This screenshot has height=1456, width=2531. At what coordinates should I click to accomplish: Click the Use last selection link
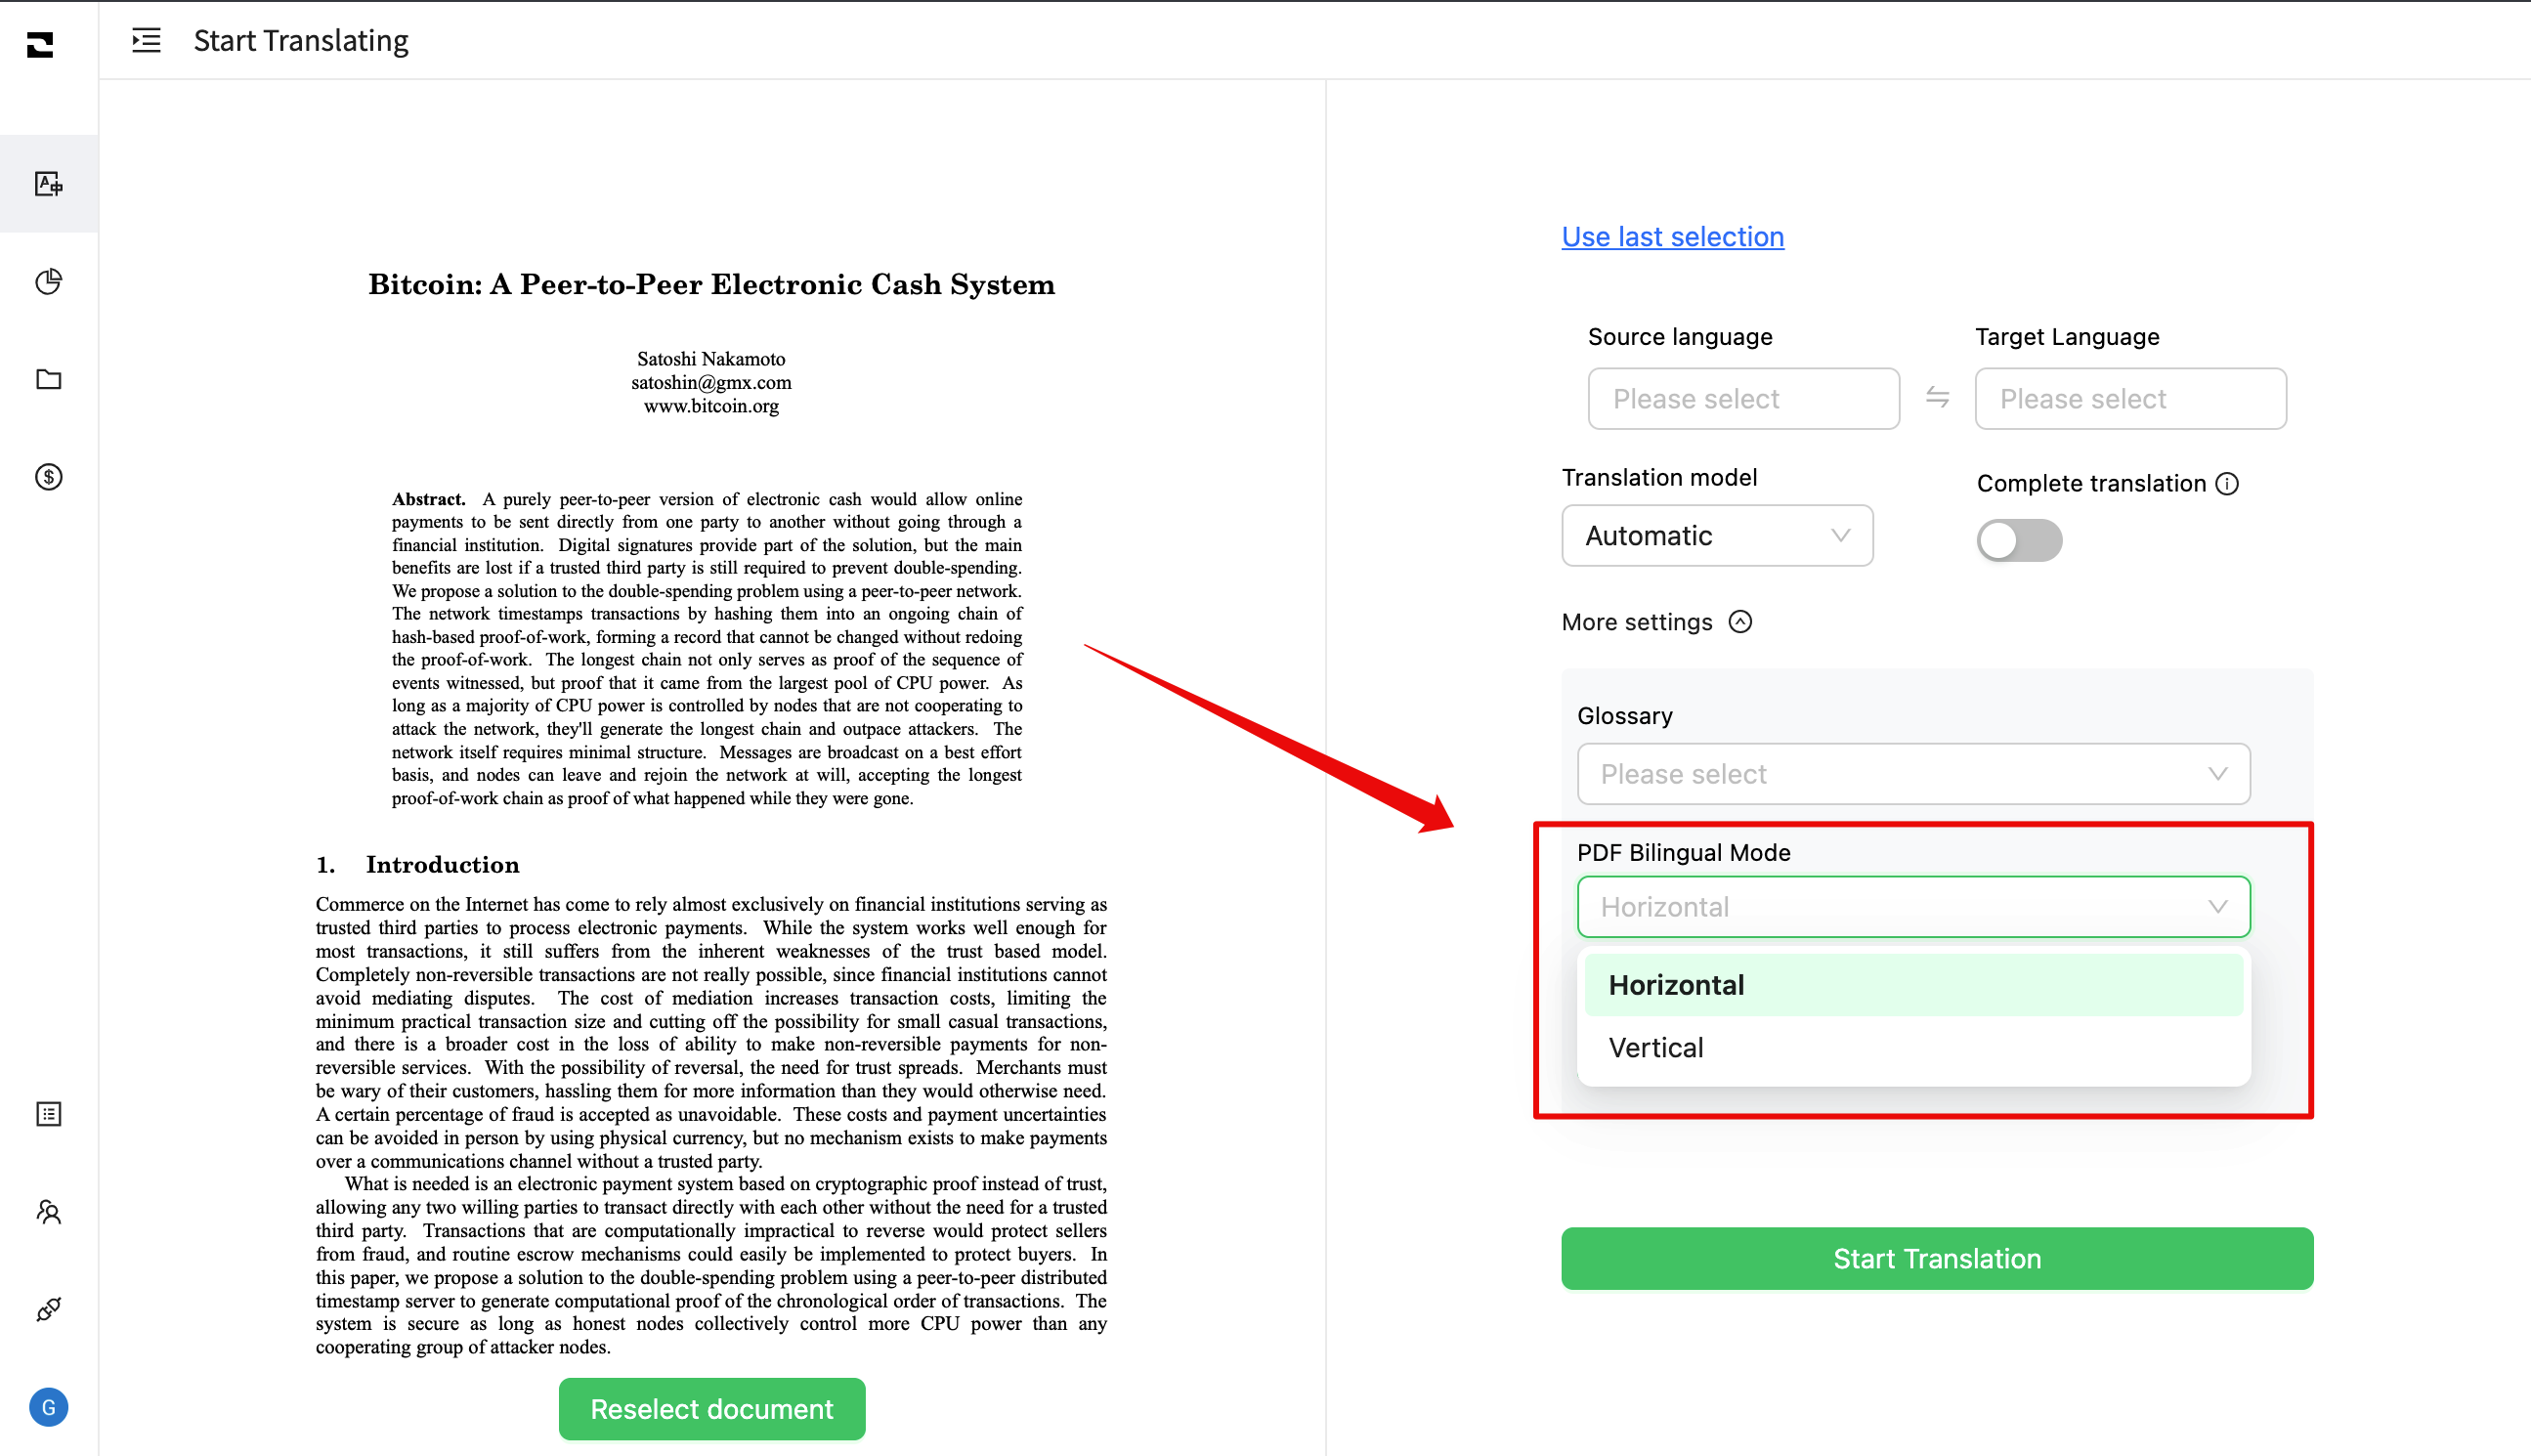pos(1672,237)
